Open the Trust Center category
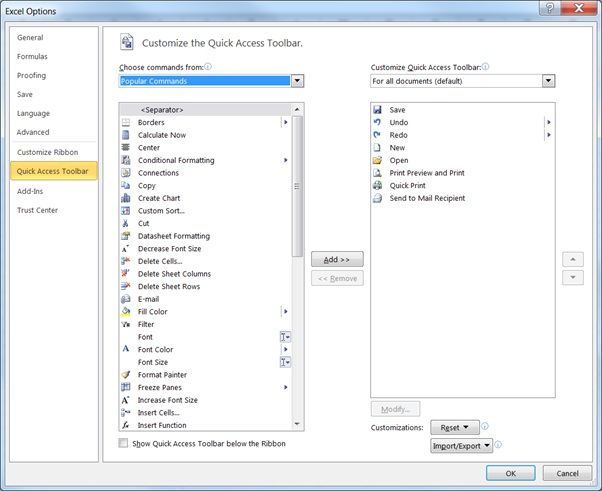602x491 pixels. coord(38,210)
